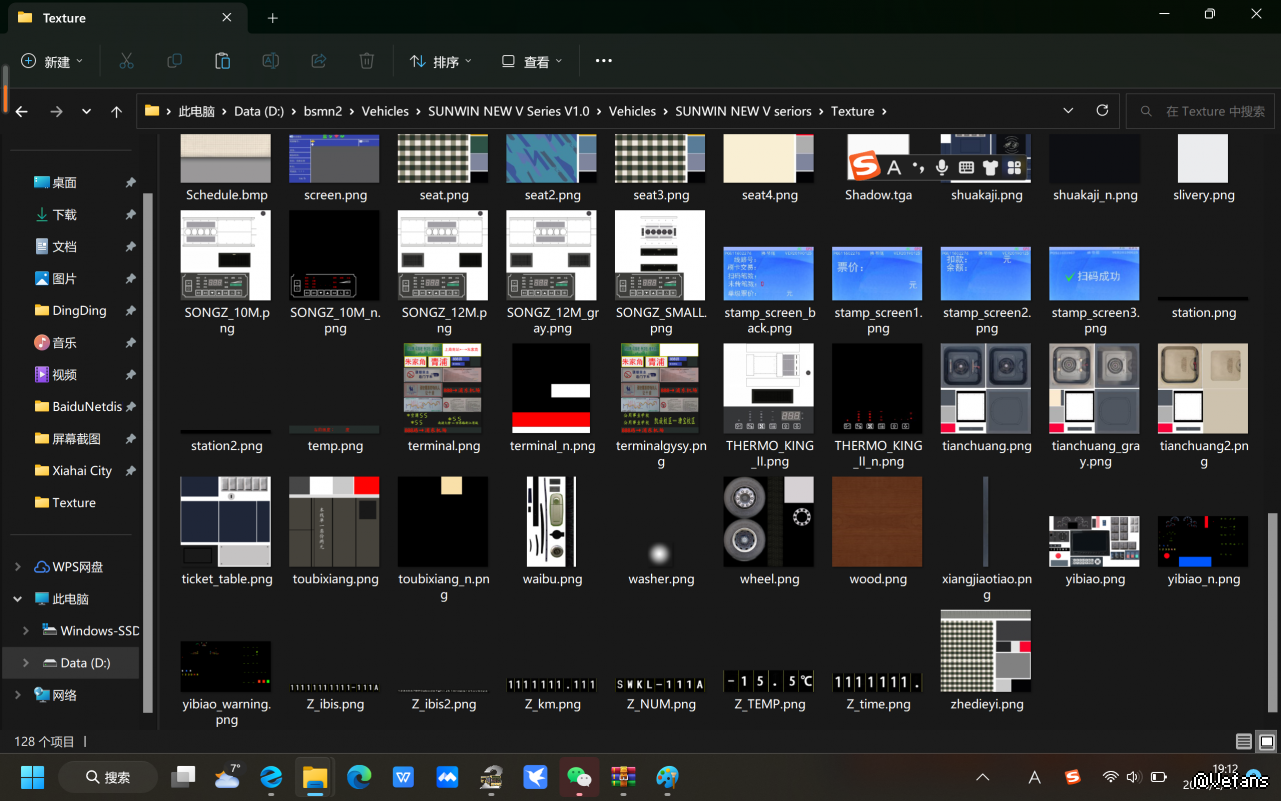Refresh the current folder view
The width and height of the screenshot is (1281, 801).
coord(1102,111)
